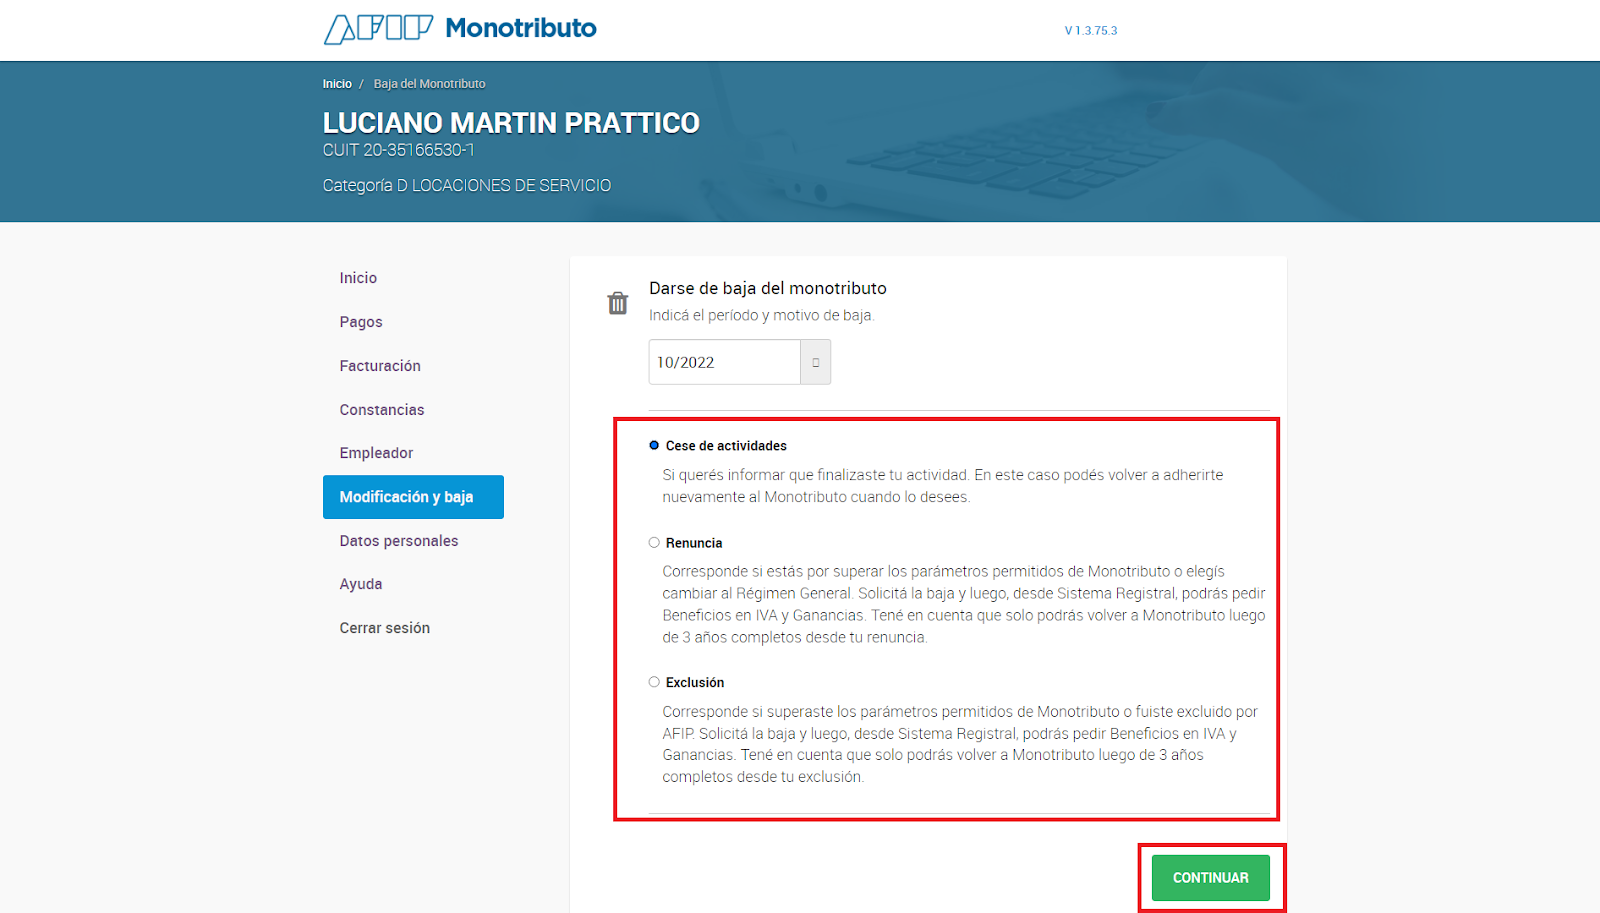This screenshot has height=913, width=1600.
Task: Click Cerrar sesión to log out
Action: (x=385, y=628)
